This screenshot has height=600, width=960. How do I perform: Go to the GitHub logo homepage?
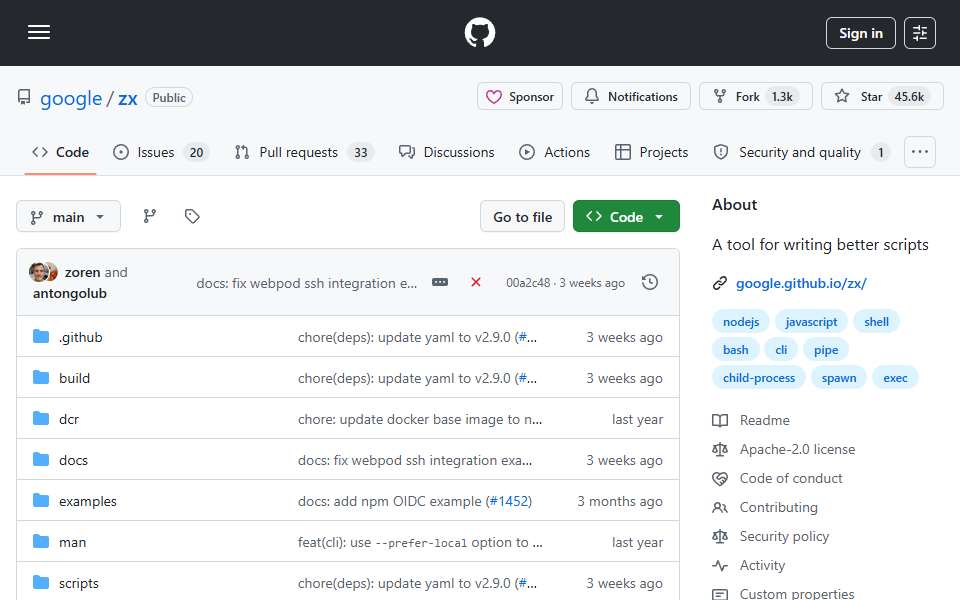click(x=479, y=32)
